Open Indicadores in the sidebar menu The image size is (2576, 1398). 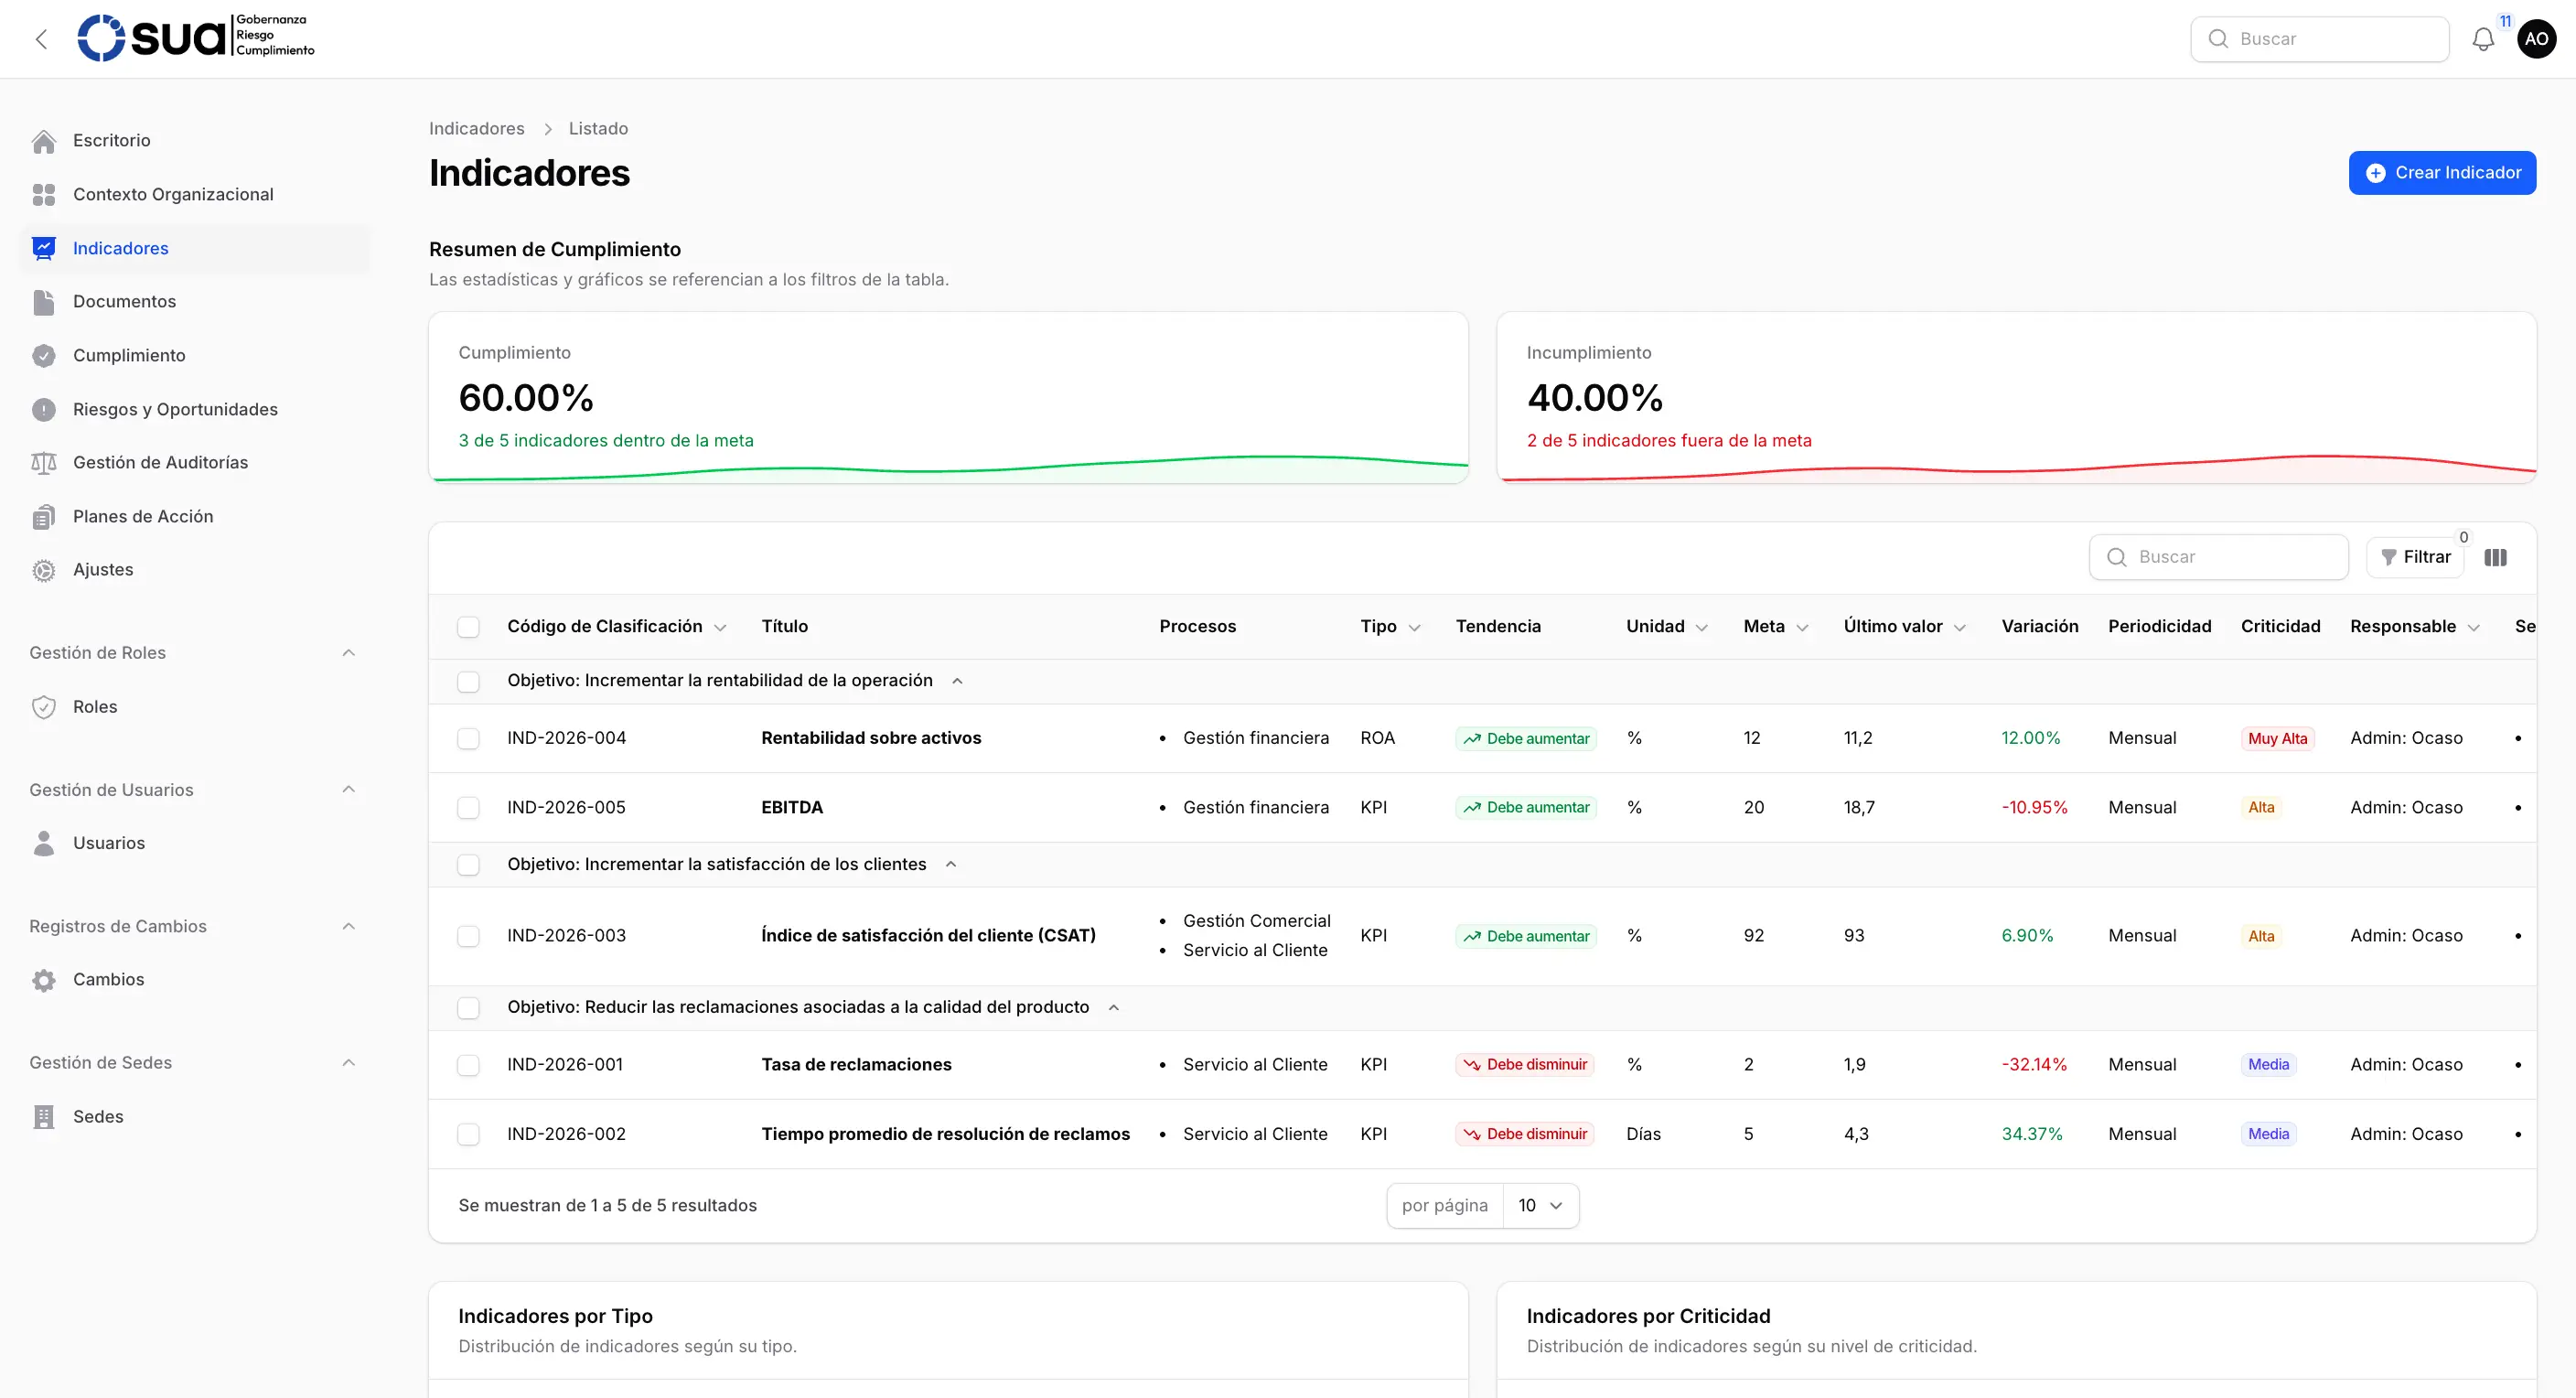(x=195, y=248)
